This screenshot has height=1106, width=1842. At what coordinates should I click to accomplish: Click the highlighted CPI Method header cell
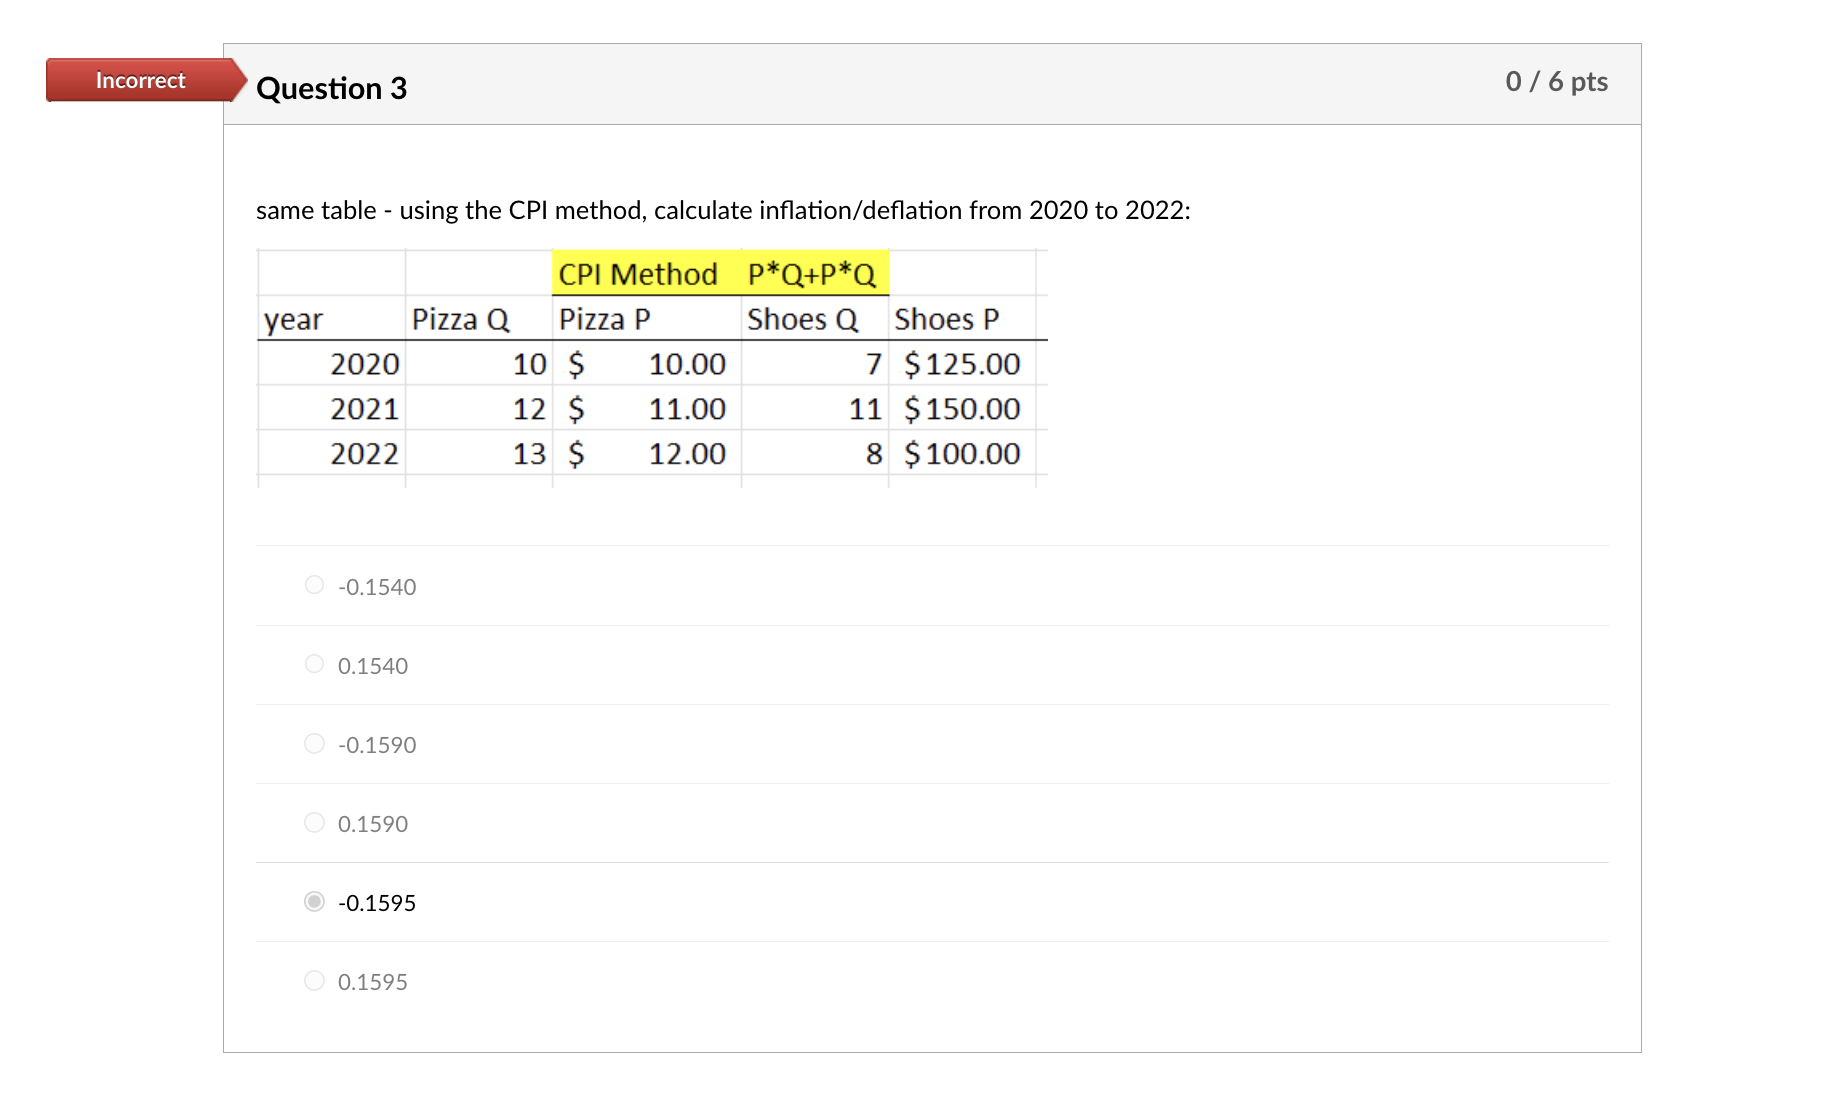point(639,273)
